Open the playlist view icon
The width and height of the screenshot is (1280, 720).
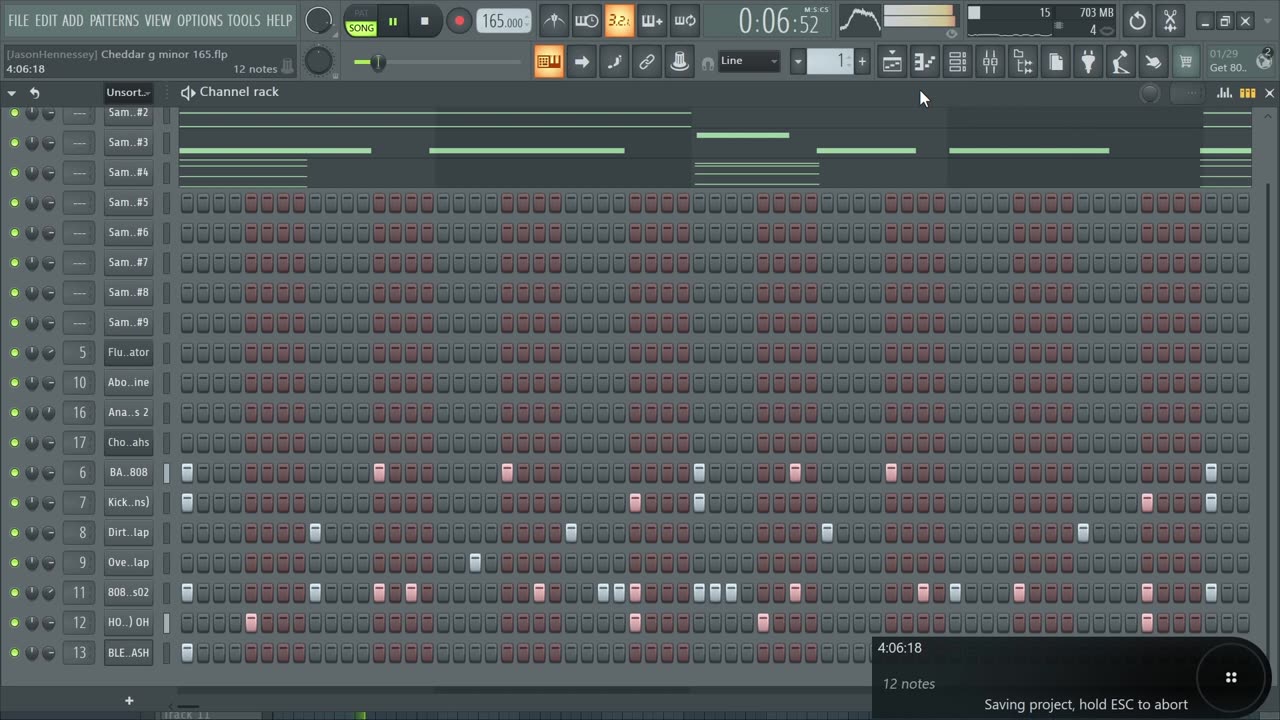892,62
